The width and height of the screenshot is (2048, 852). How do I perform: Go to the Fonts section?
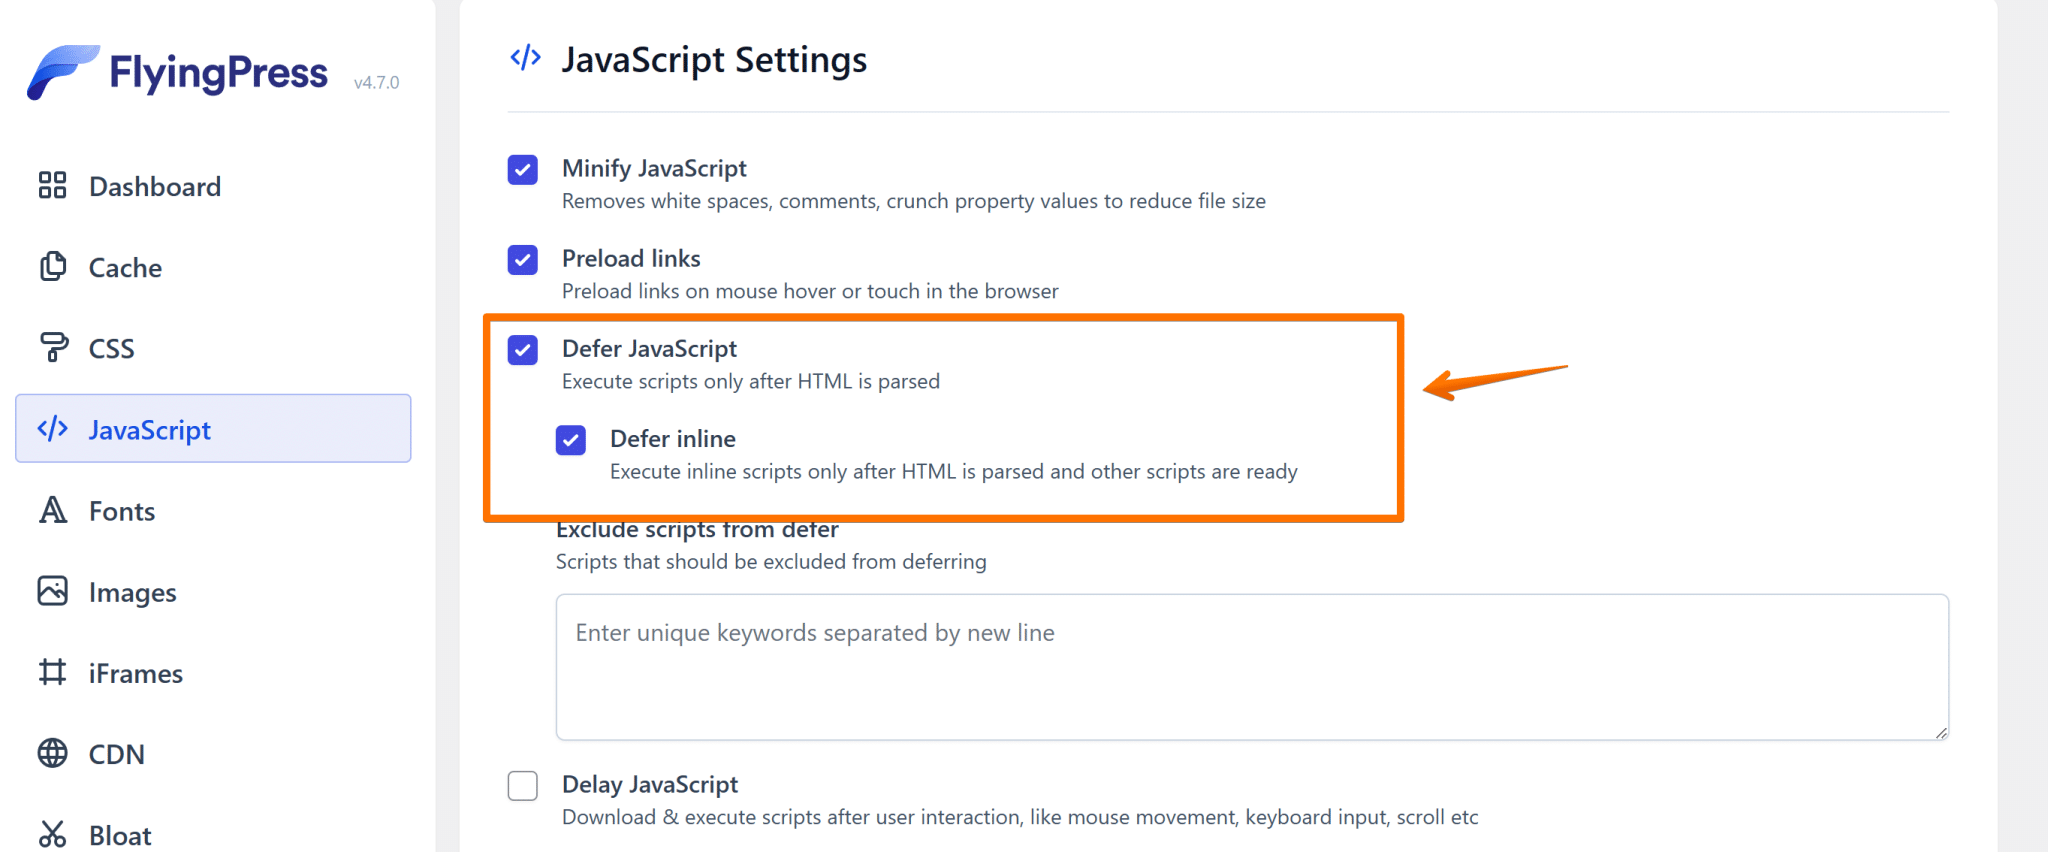(122, 512)
